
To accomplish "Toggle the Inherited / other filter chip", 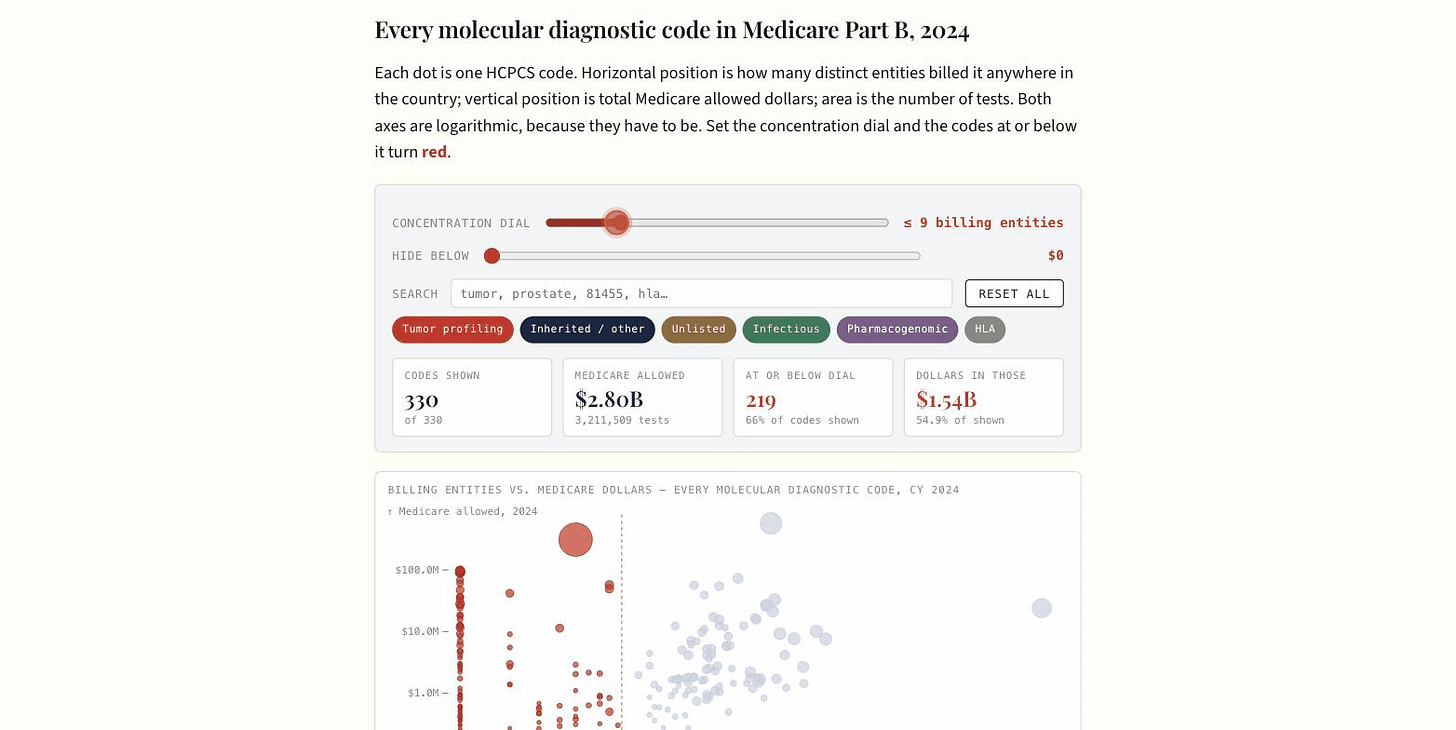I will pos(587,329).
